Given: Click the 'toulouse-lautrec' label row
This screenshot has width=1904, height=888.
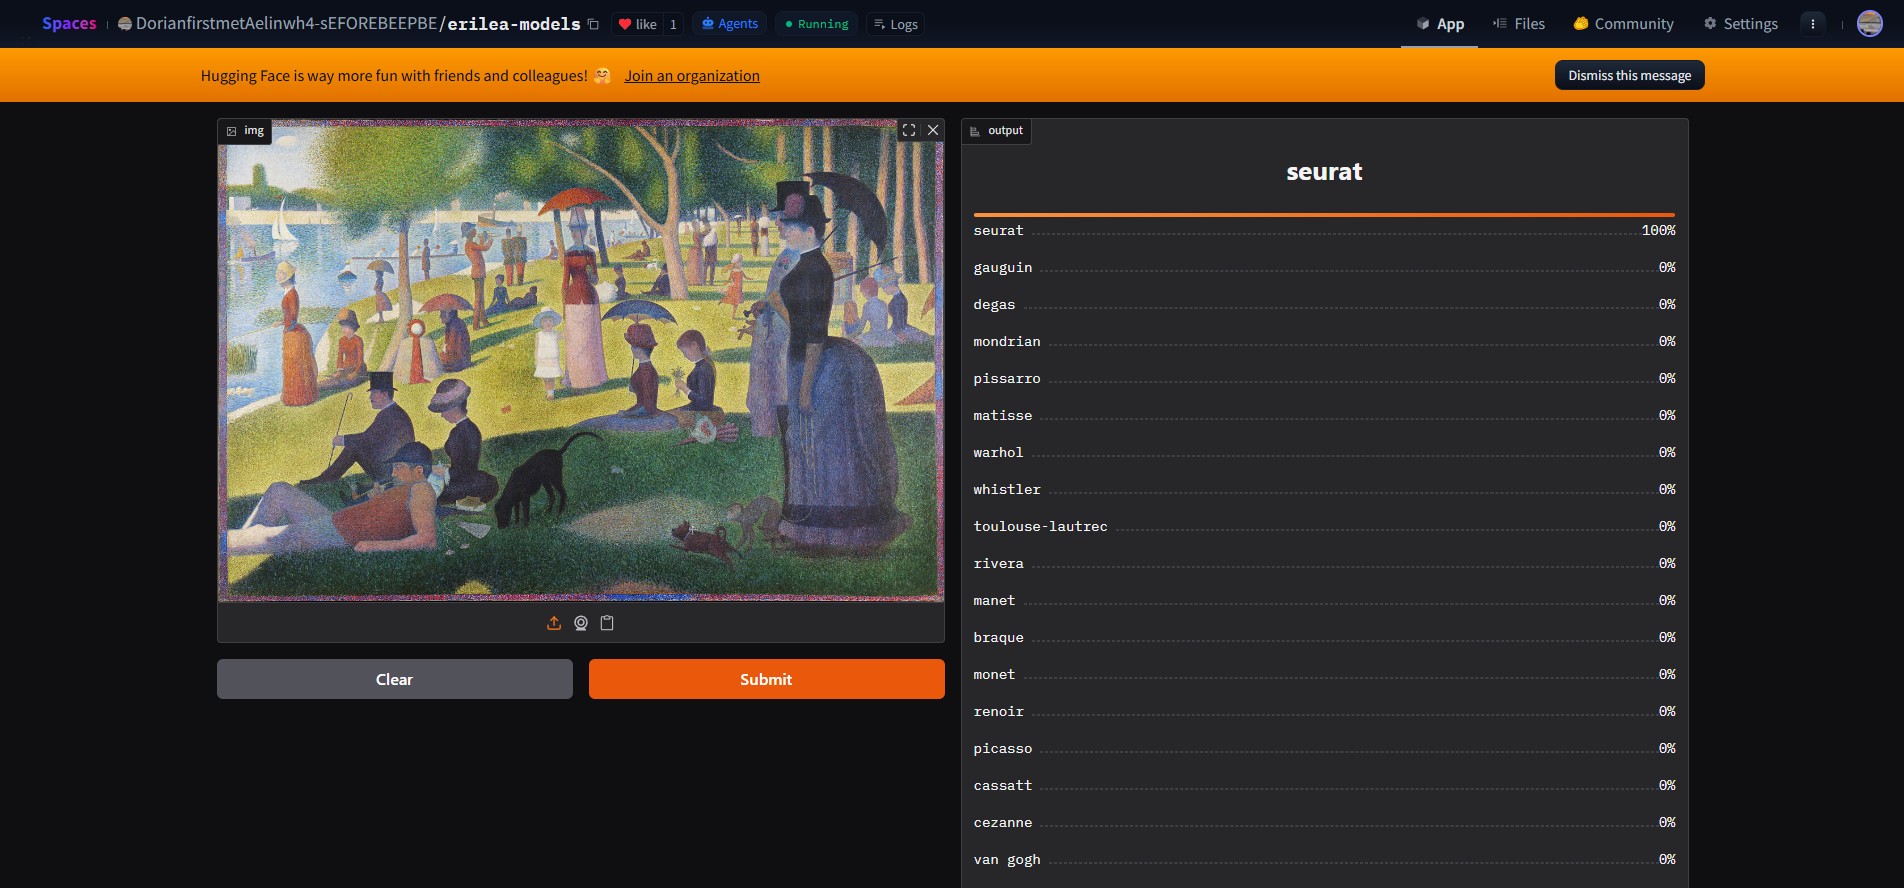Looking at the screenshot, I should [1324, 527].
